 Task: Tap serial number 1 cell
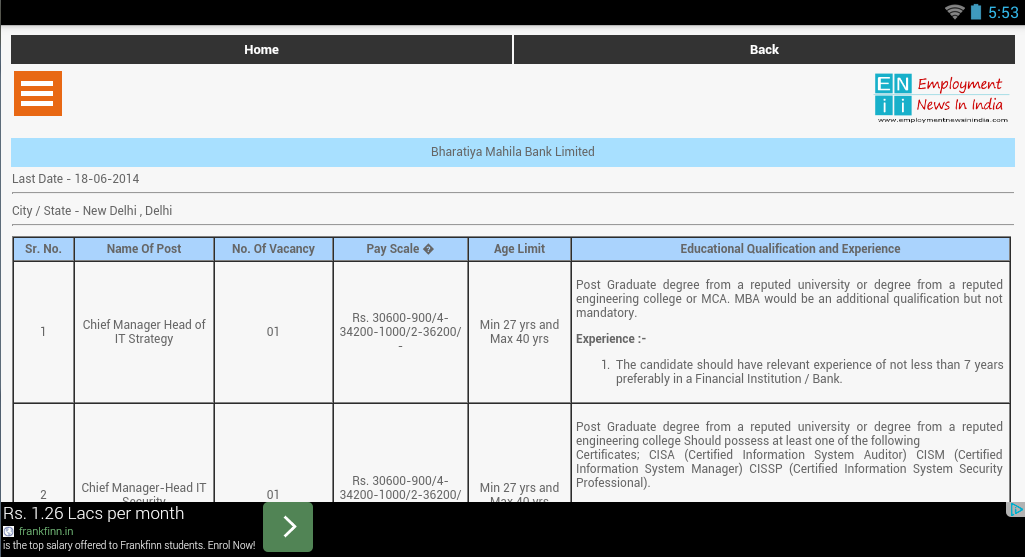(43, 331)
